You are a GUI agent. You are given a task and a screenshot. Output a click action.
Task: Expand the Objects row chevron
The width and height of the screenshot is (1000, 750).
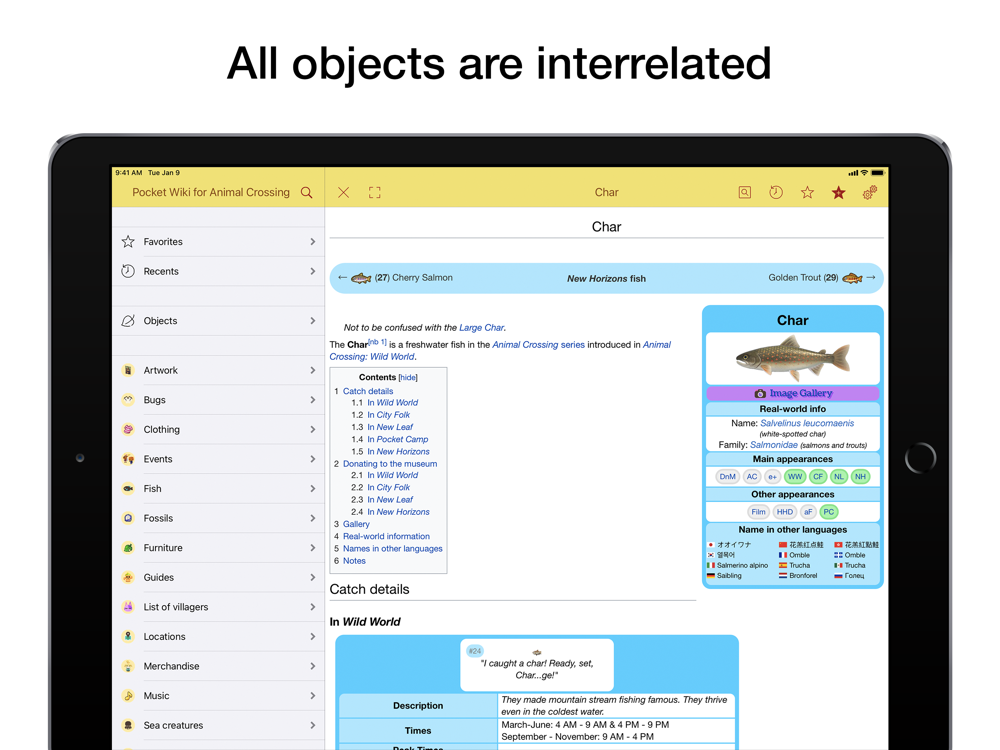[x=312, y=321]
